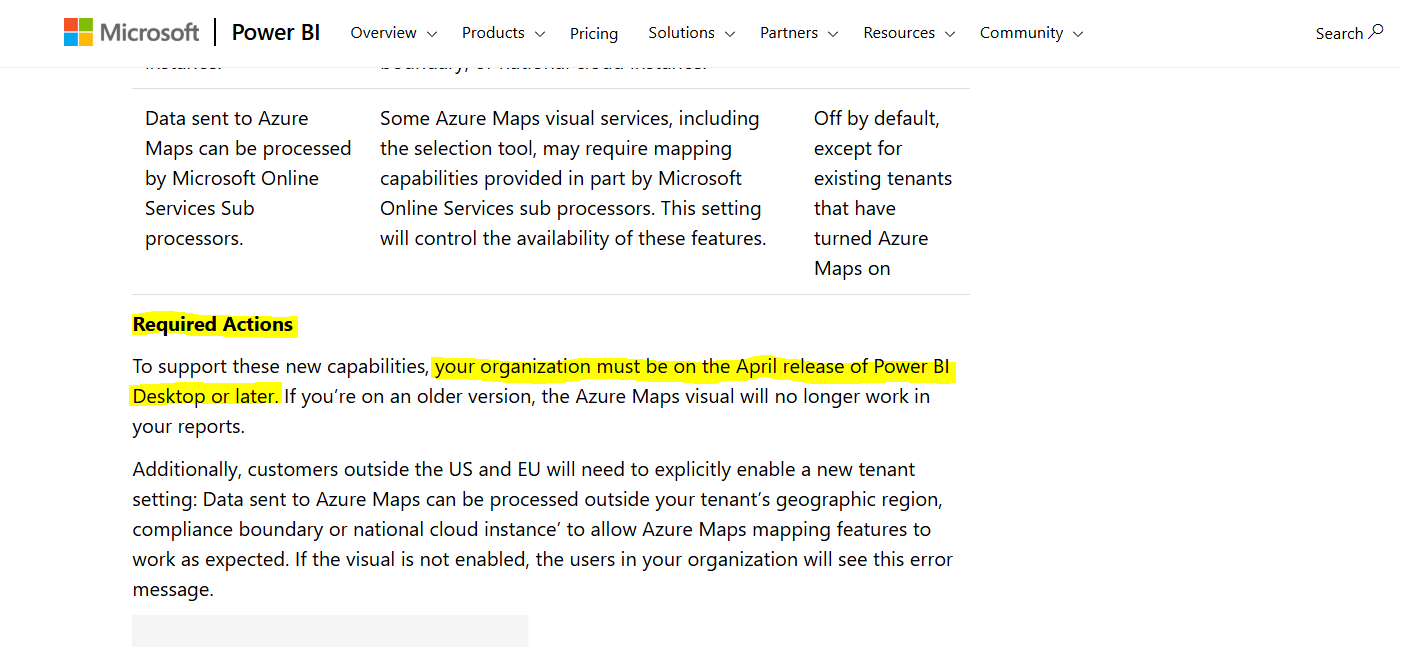1401x647 pixels.
Task: Click the 'Required Actions' heading
Action: 213,324
